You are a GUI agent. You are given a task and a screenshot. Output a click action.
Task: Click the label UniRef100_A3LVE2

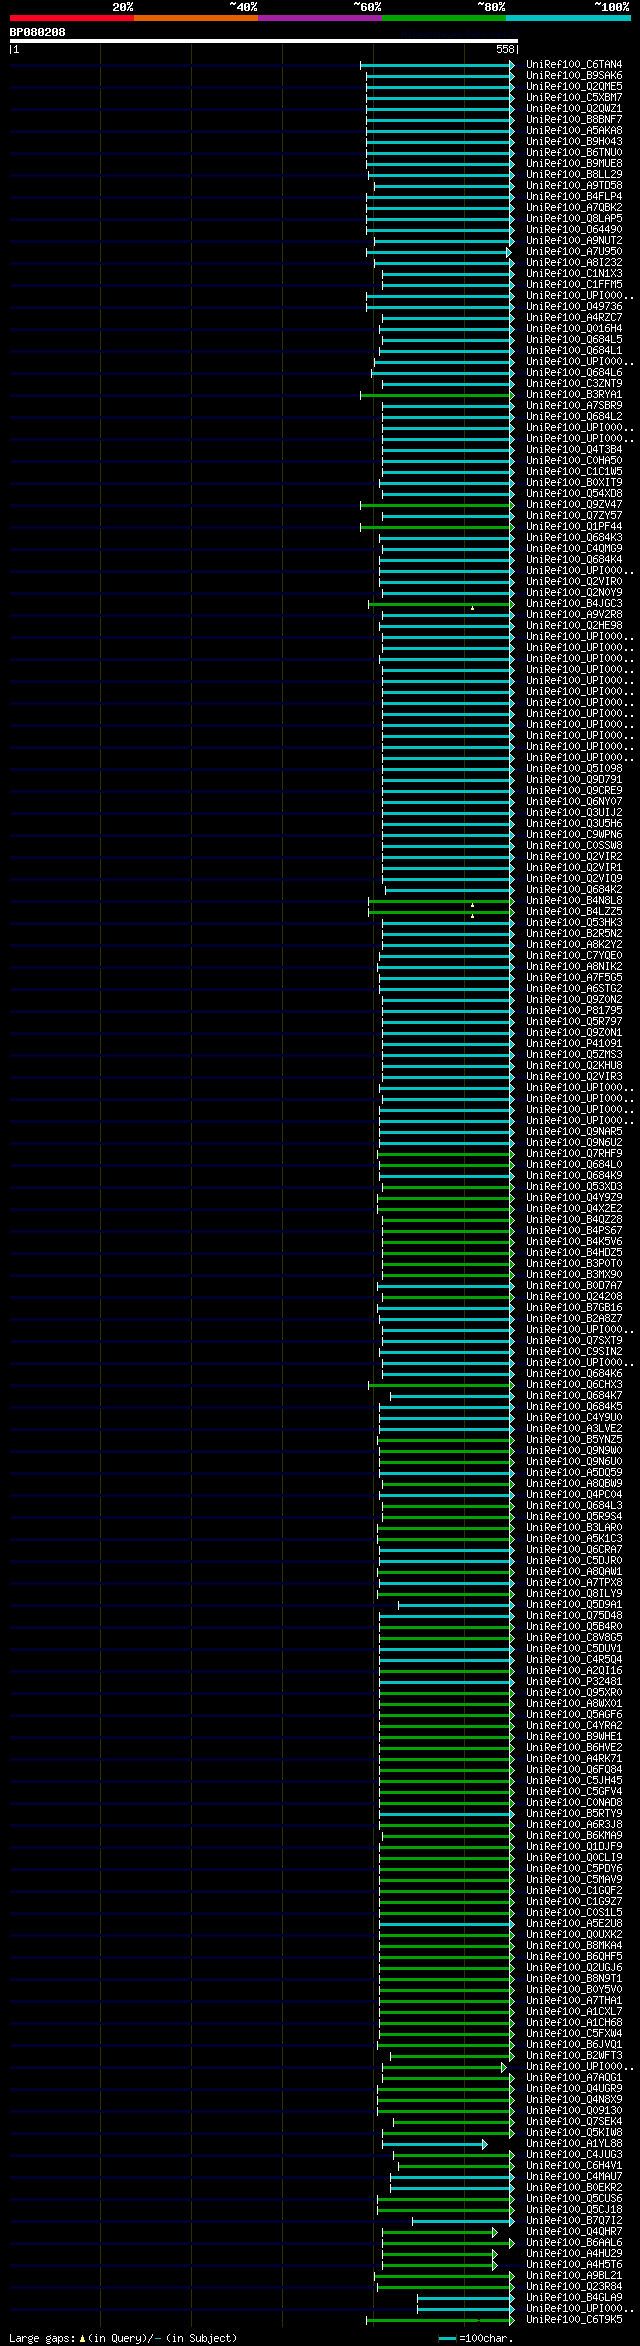tap(574, 1428)
